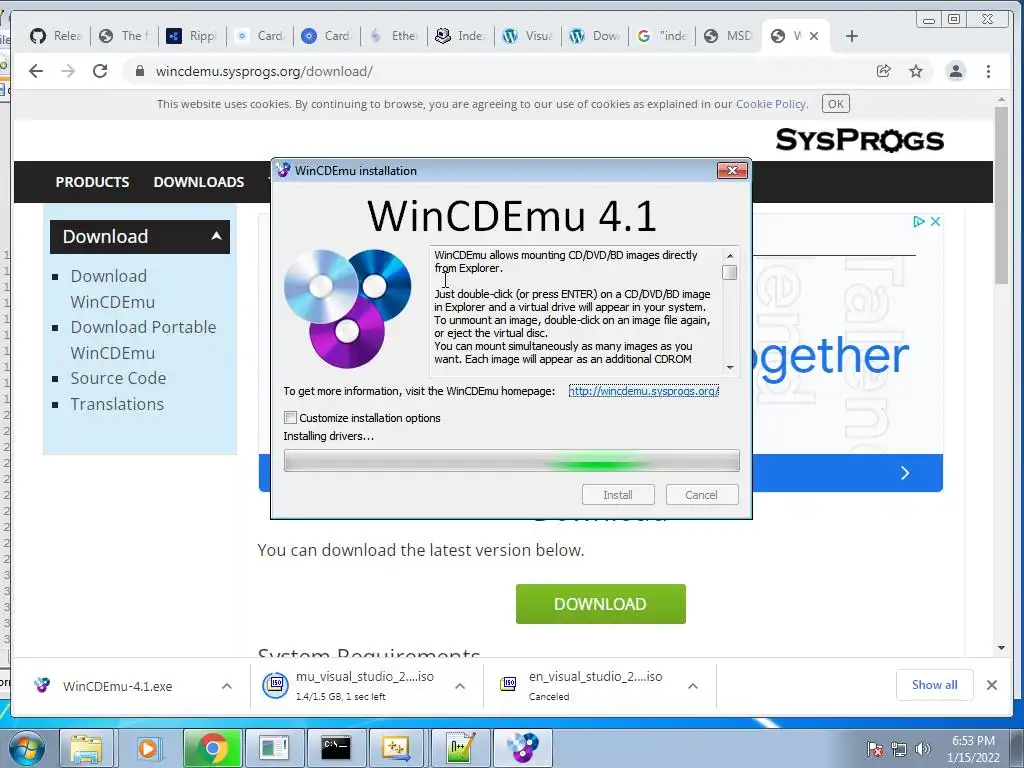Reload the WinCDEmu download page
Screen dimensions: 1024x768
100,71
